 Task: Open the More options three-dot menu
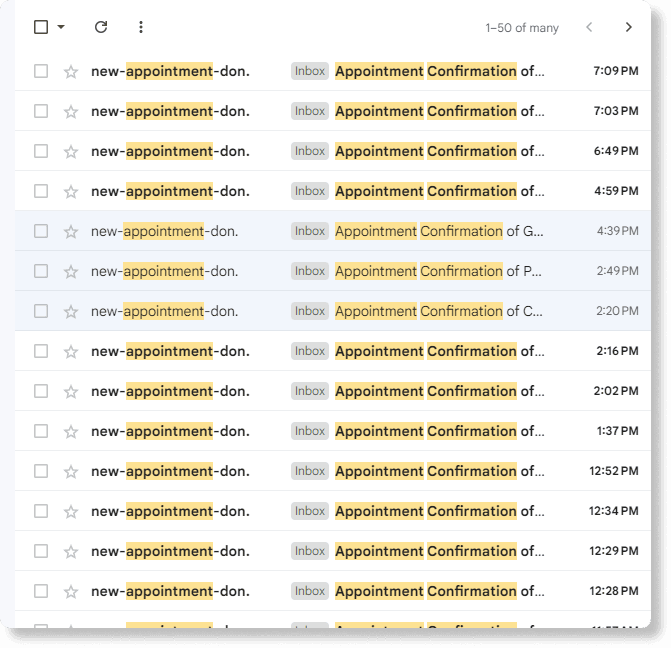pos(141,27)
